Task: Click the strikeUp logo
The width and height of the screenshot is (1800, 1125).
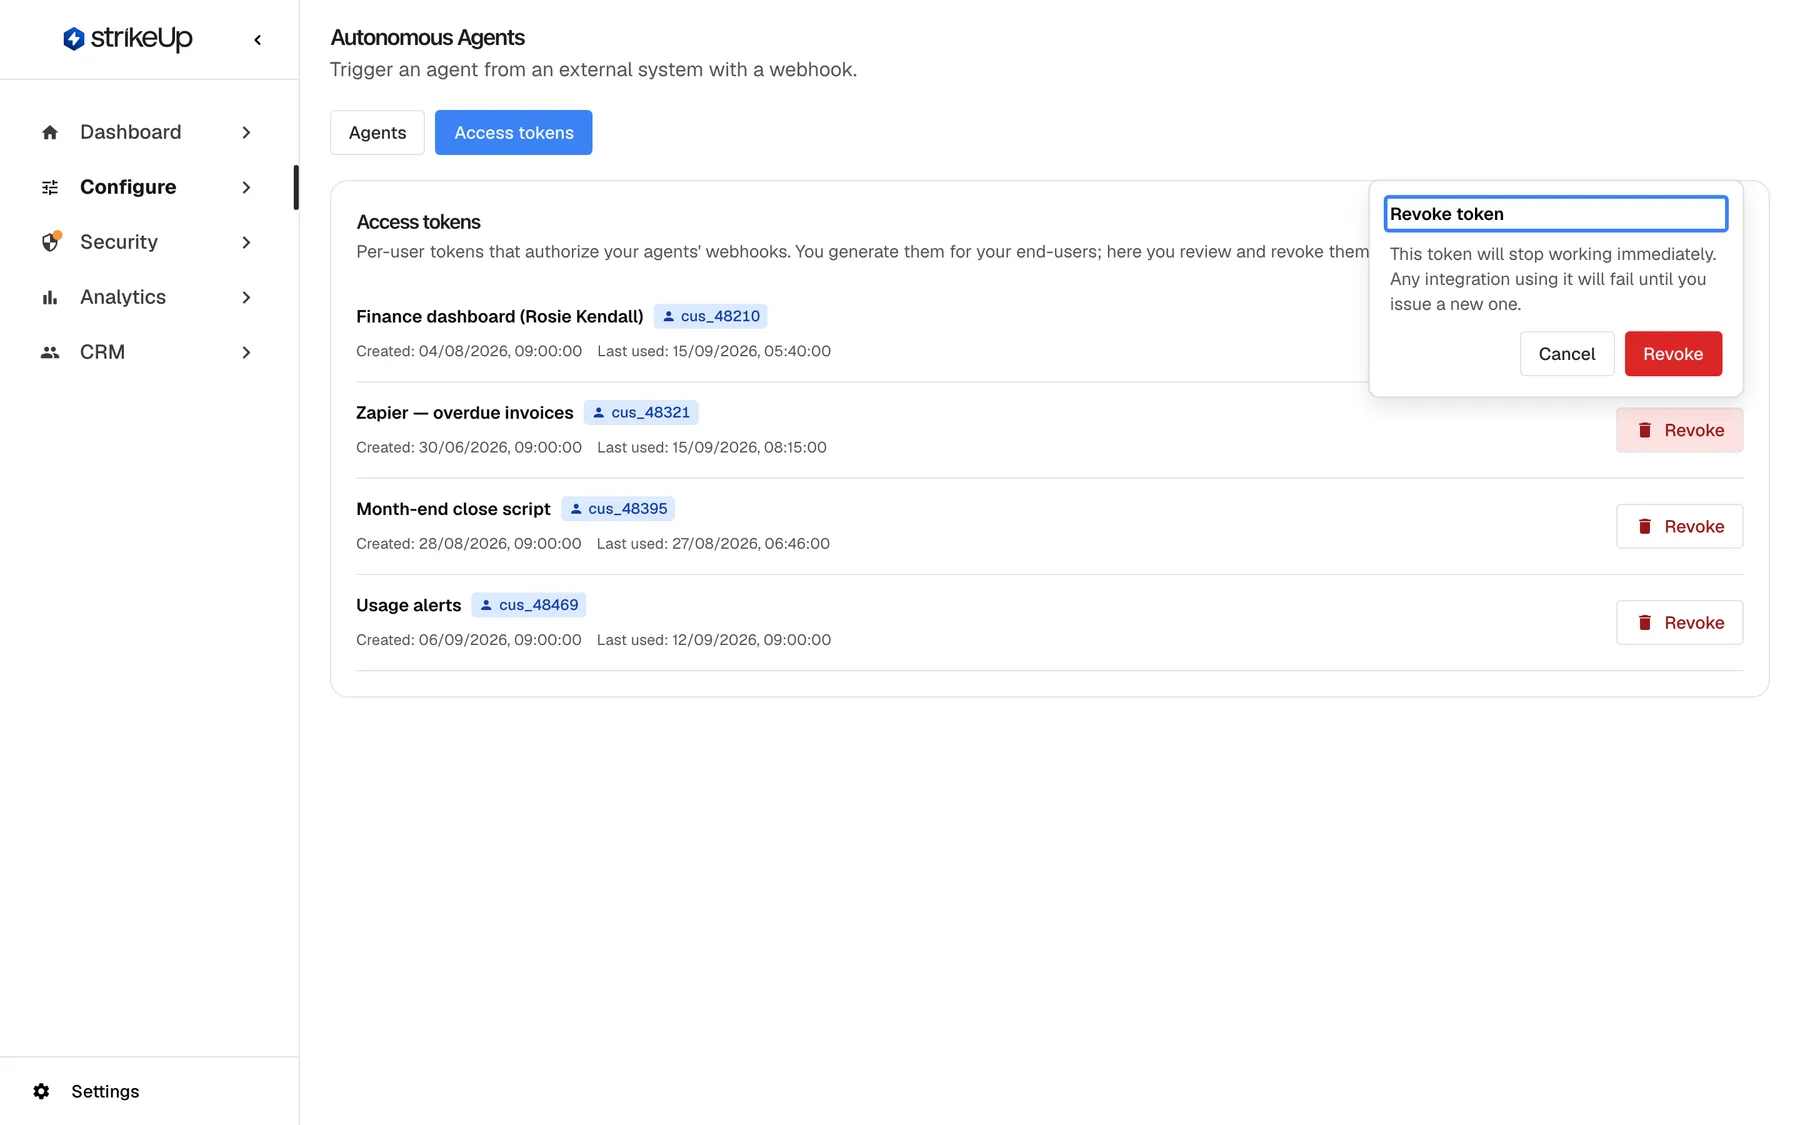Action: point(128,39)
